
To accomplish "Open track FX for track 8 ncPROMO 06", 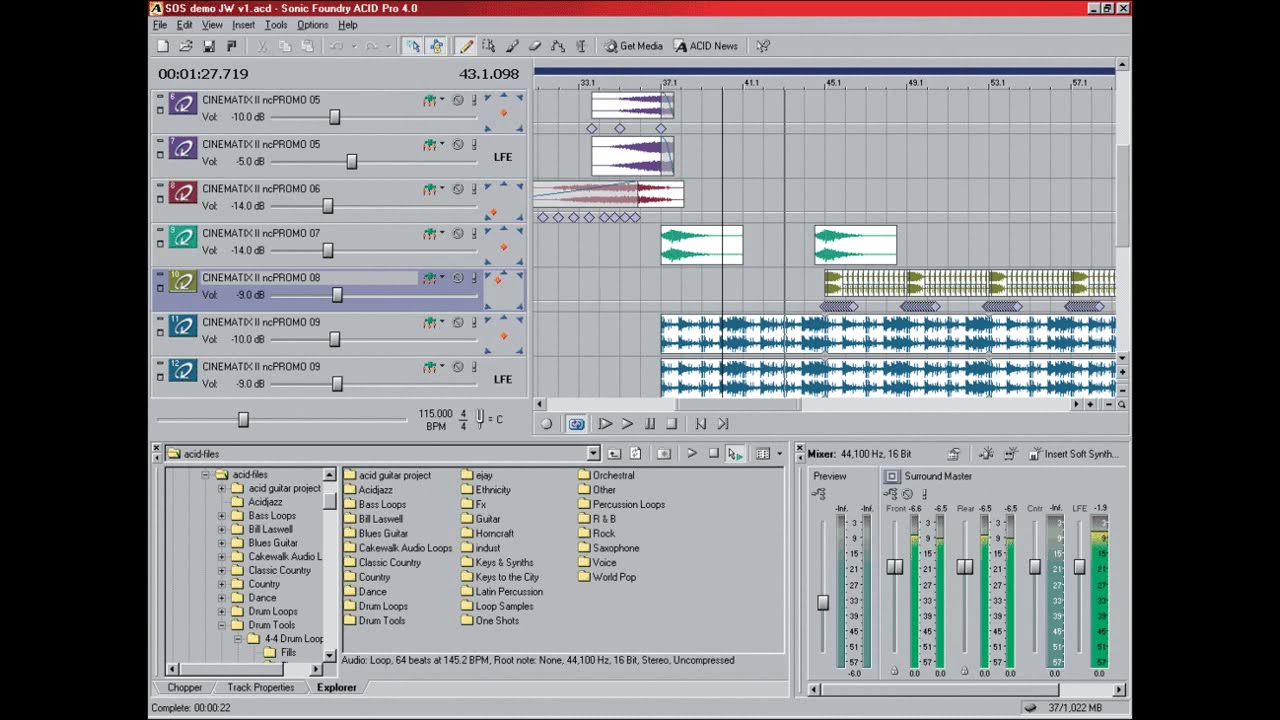I will pos(430,189).
